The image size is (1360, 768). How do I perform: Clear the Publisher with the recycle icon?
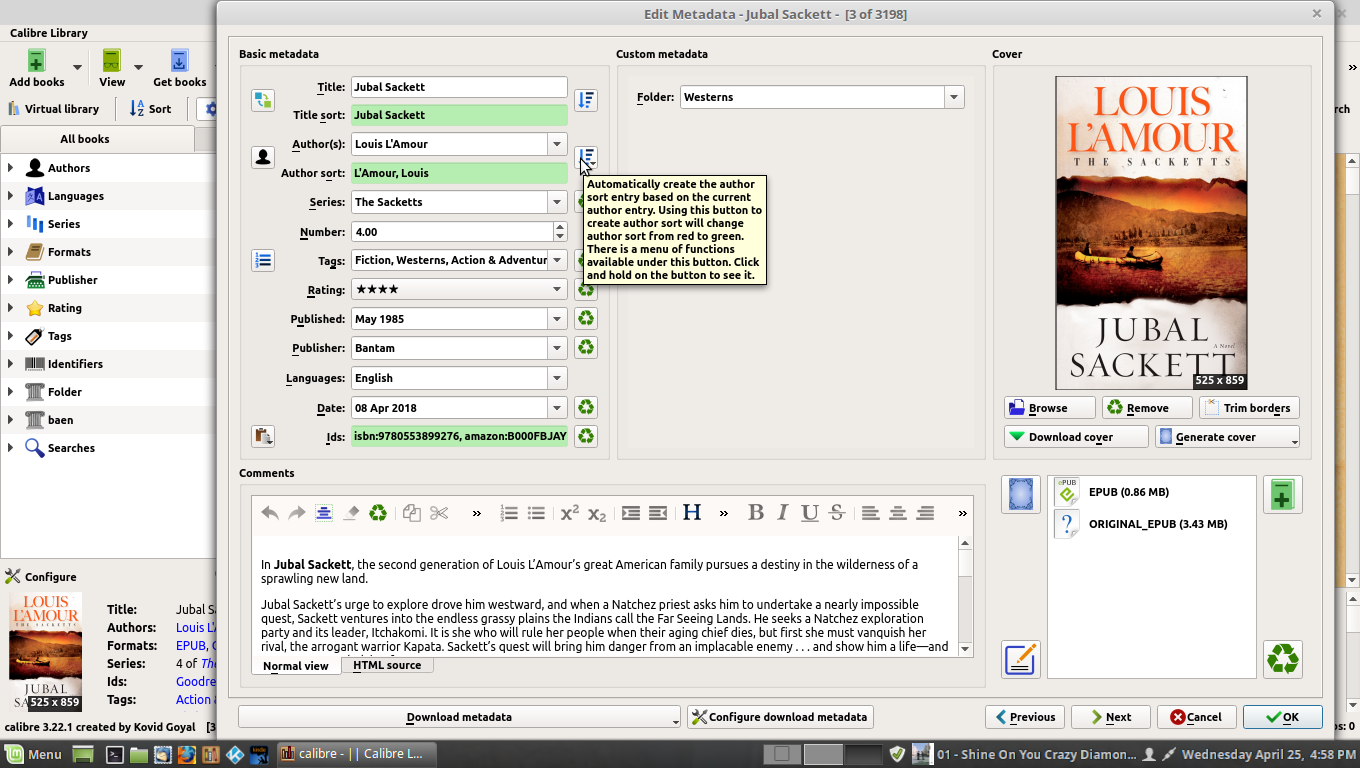(x=586, y=348)
